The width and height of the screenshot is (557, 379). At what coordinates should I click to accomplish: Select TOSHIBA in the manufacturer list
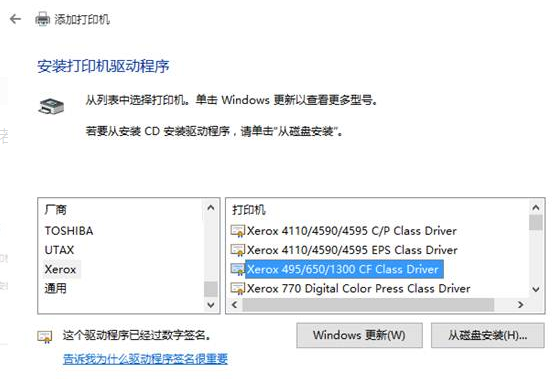(x=69, y=231)
